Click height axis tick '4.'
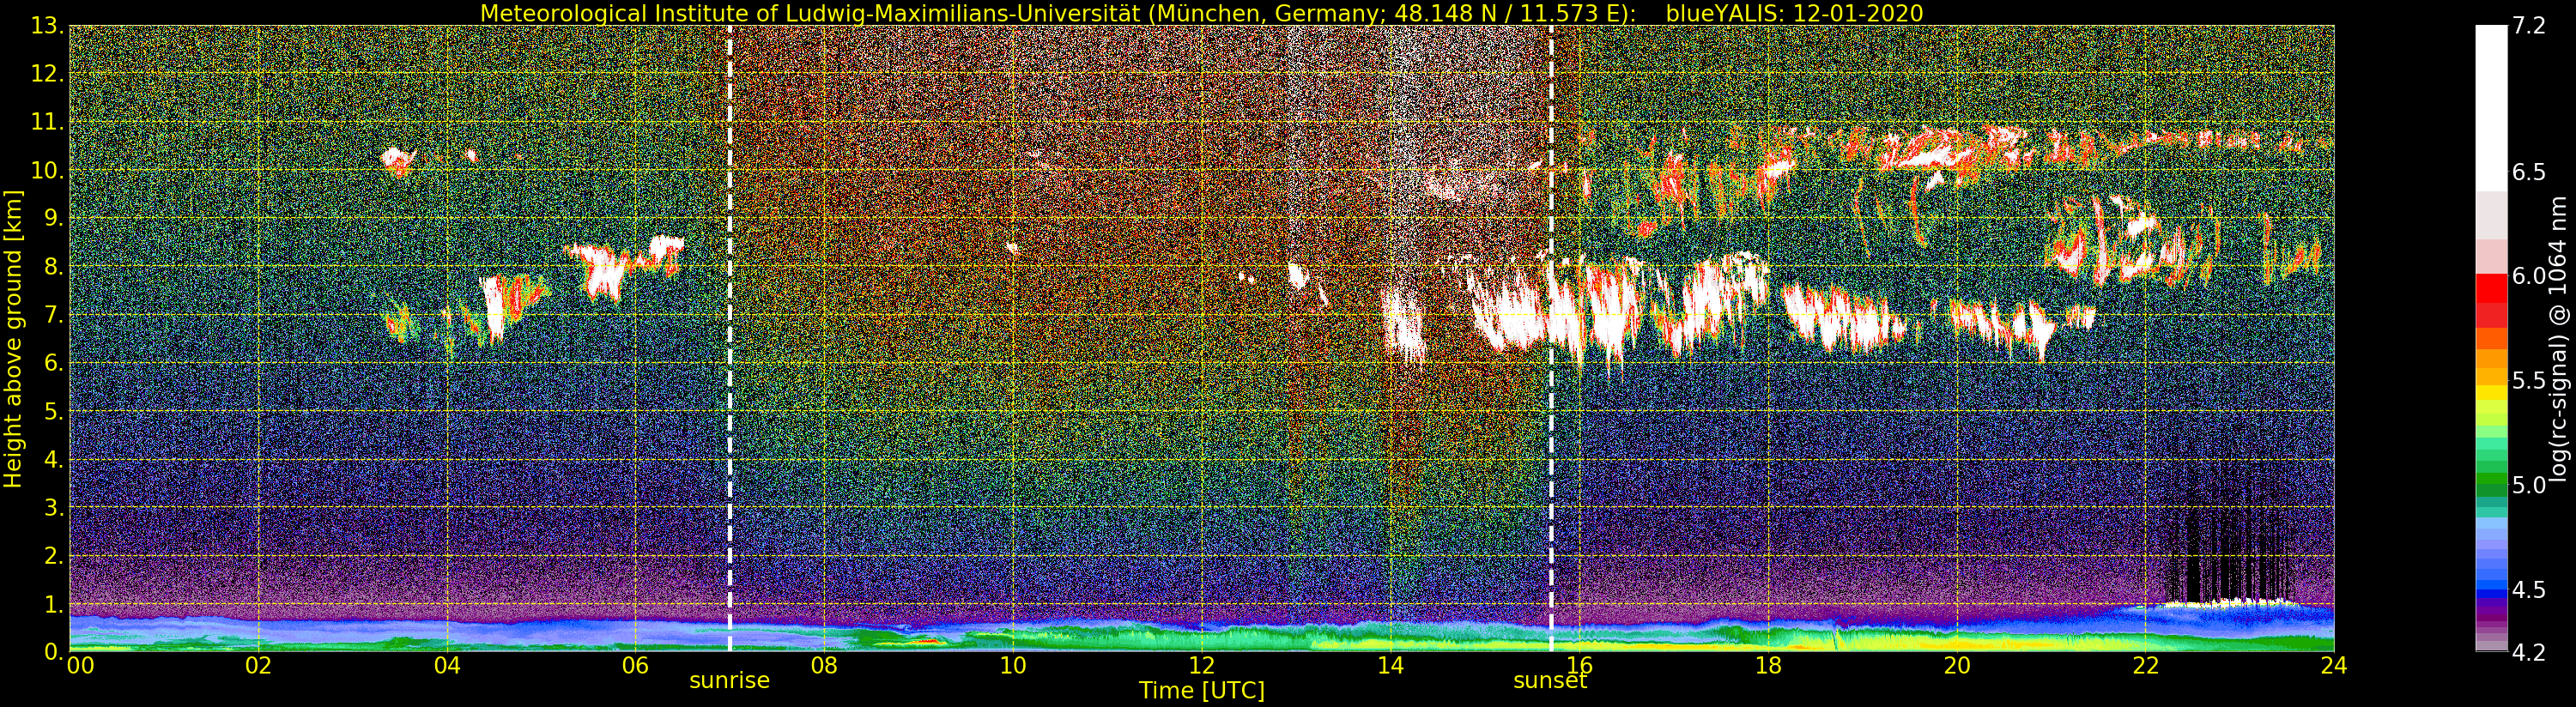This screenshot has height=707, width=2576. click(x=54, y=460)
